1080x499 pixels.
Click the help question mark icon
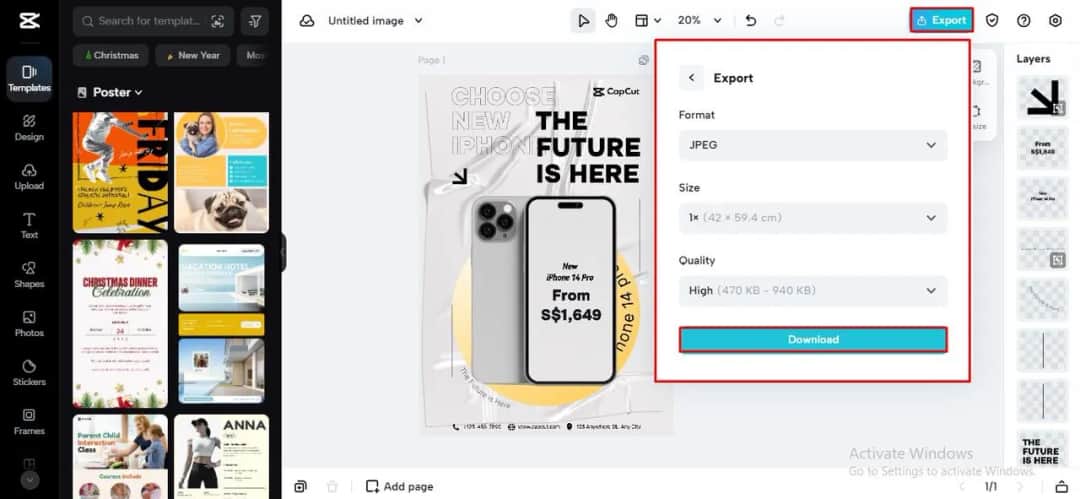(x=1023, y=20)
